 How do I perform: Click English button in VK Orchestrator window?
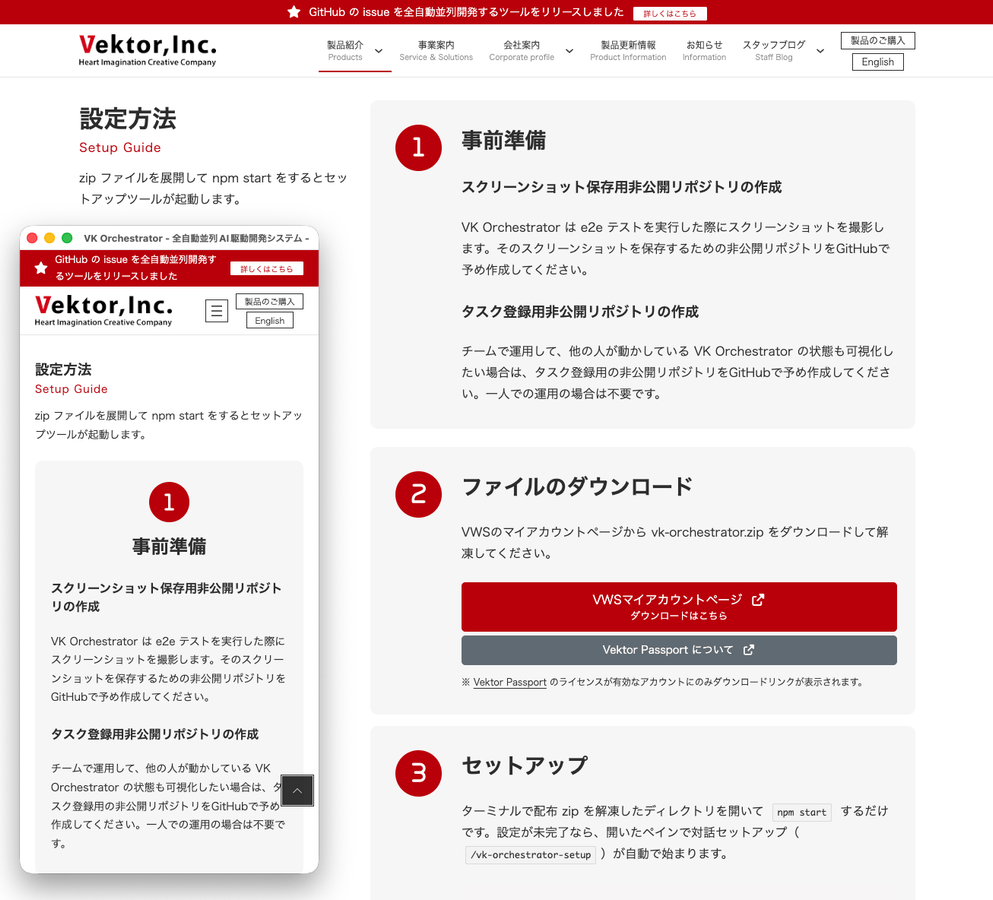[270, 320]
